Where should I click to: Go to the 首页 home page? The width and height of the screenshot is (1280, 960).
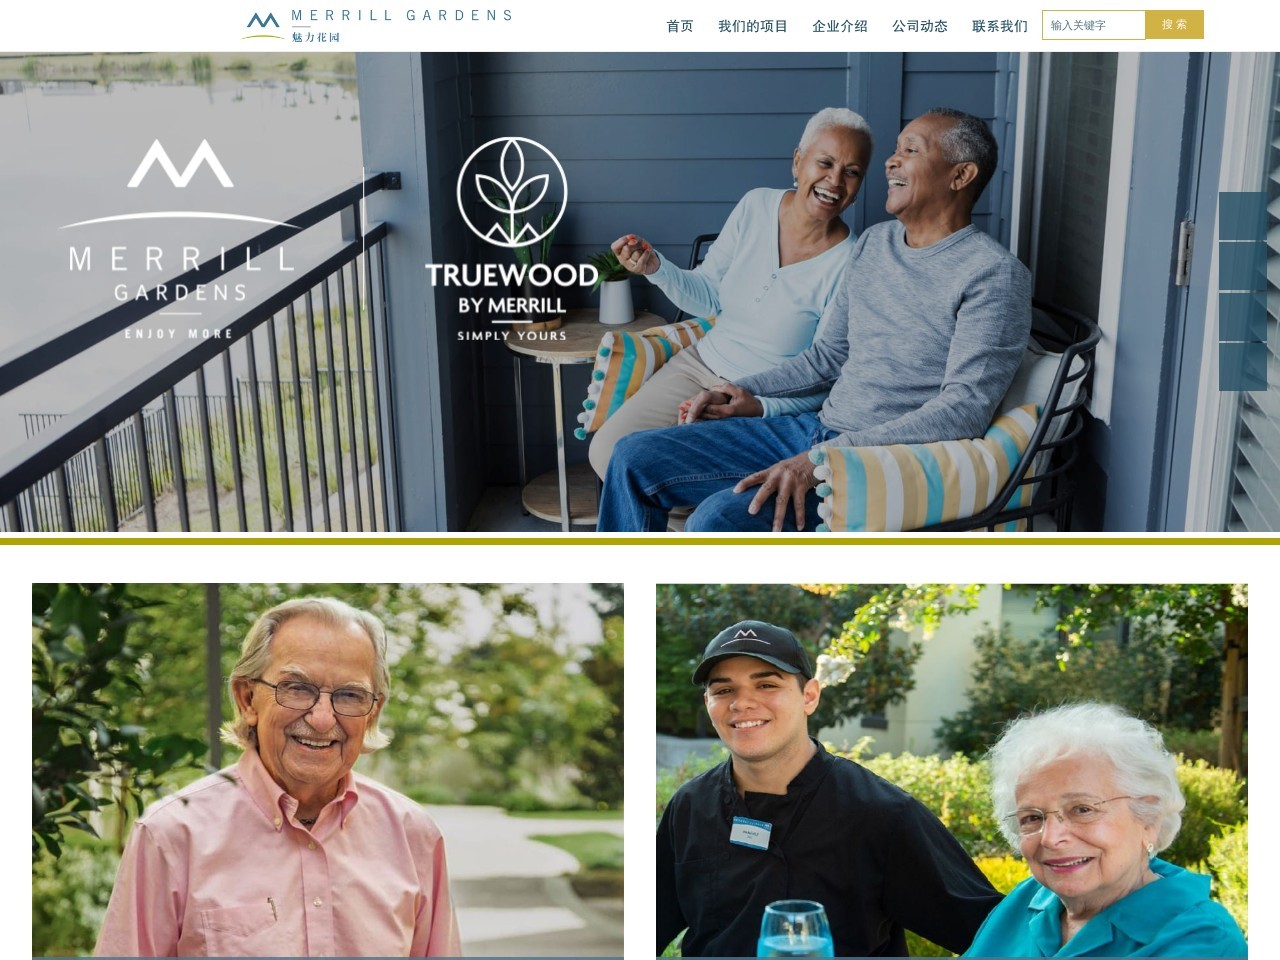pos(680,26)
